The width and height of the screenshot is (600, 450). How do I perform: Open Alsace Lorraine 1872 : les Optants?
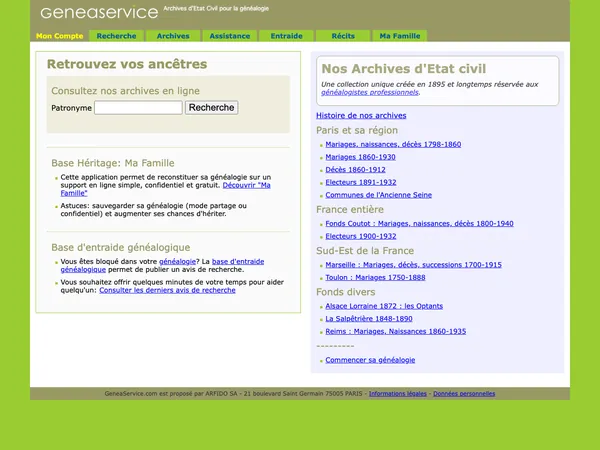click(384, 306)
